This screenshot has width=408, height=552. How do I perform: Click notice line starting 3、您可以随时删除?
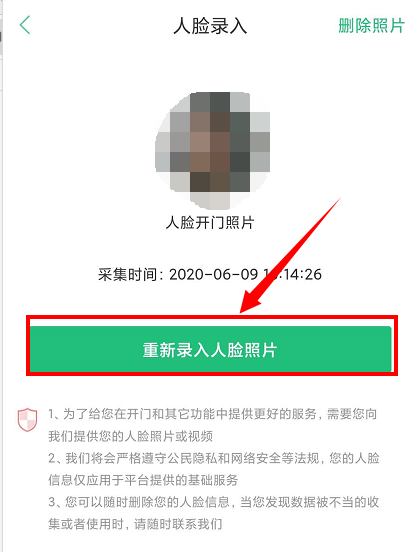coord(213,502)
